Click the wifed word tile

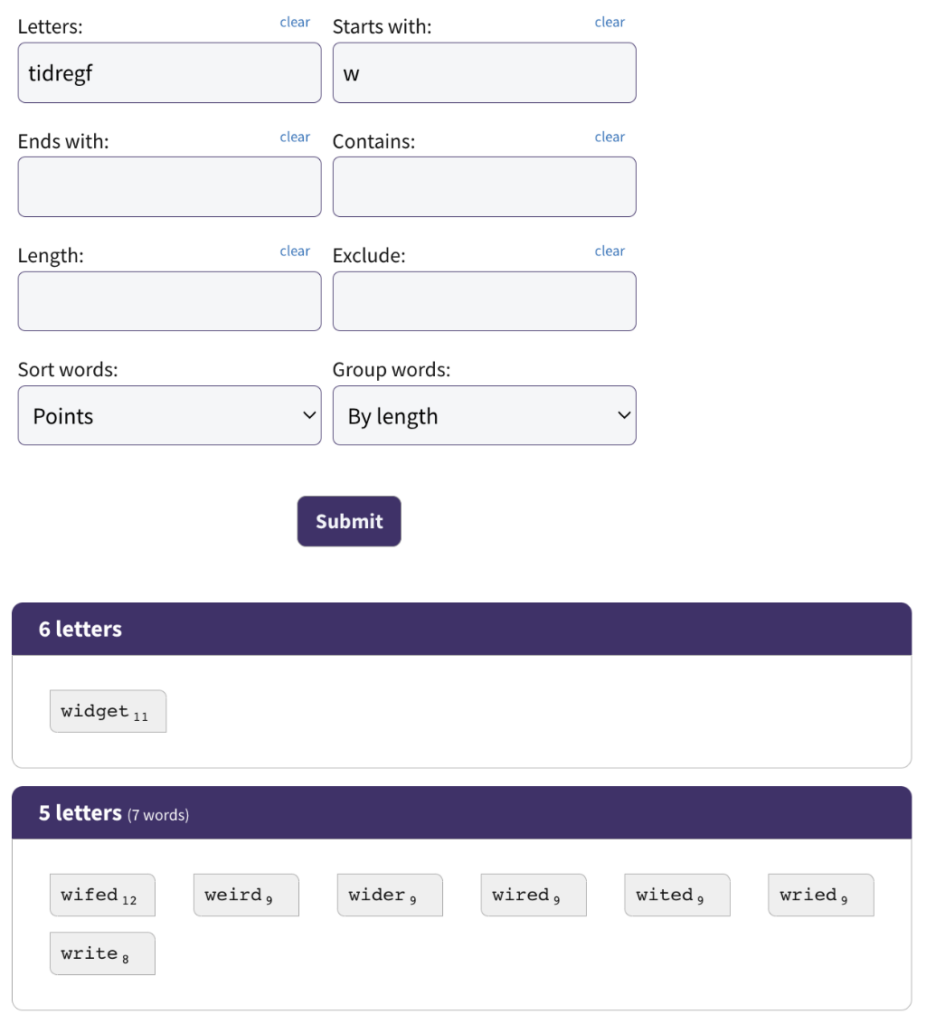click(x=103, y=895)
